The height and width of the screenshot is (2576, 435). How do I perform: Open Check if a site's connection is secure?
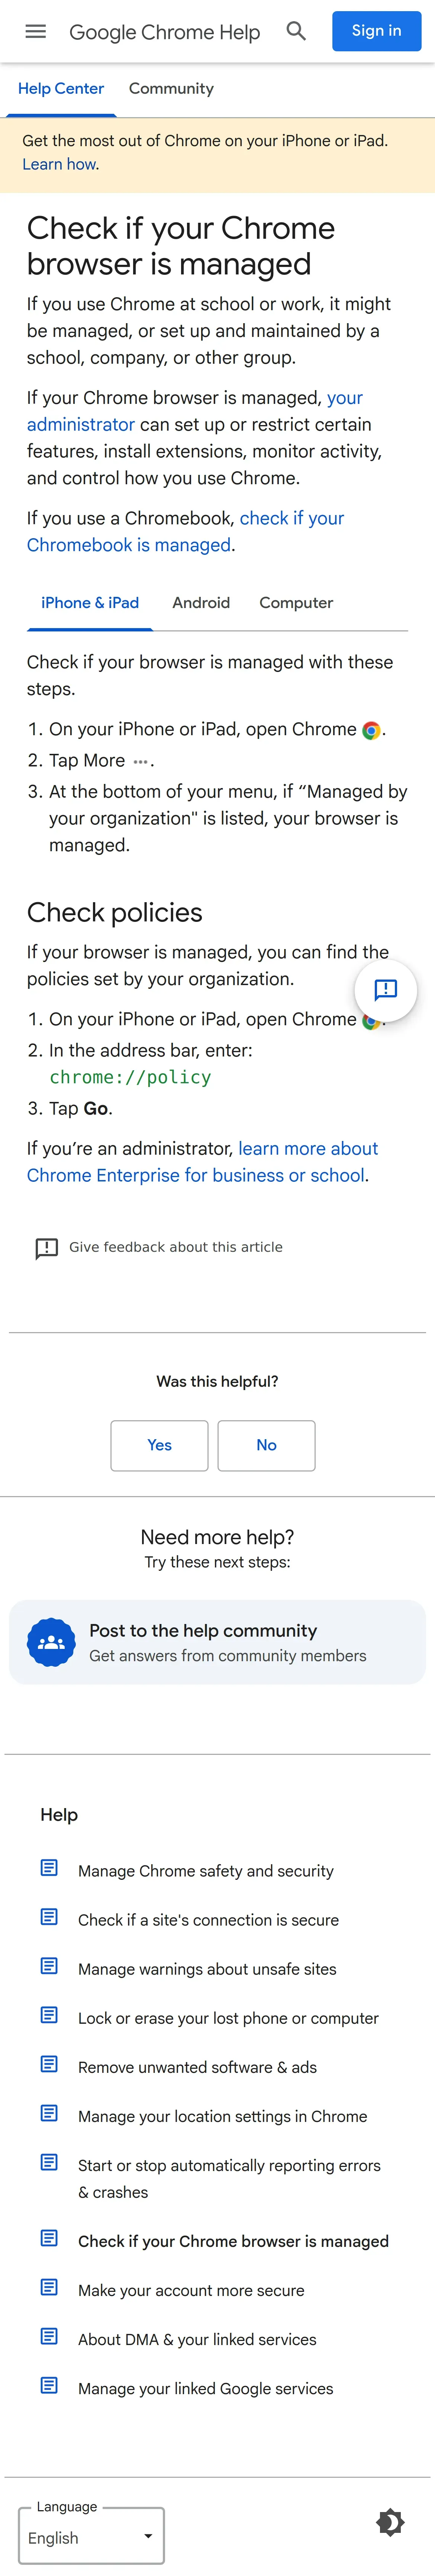tap(208, 1920)
